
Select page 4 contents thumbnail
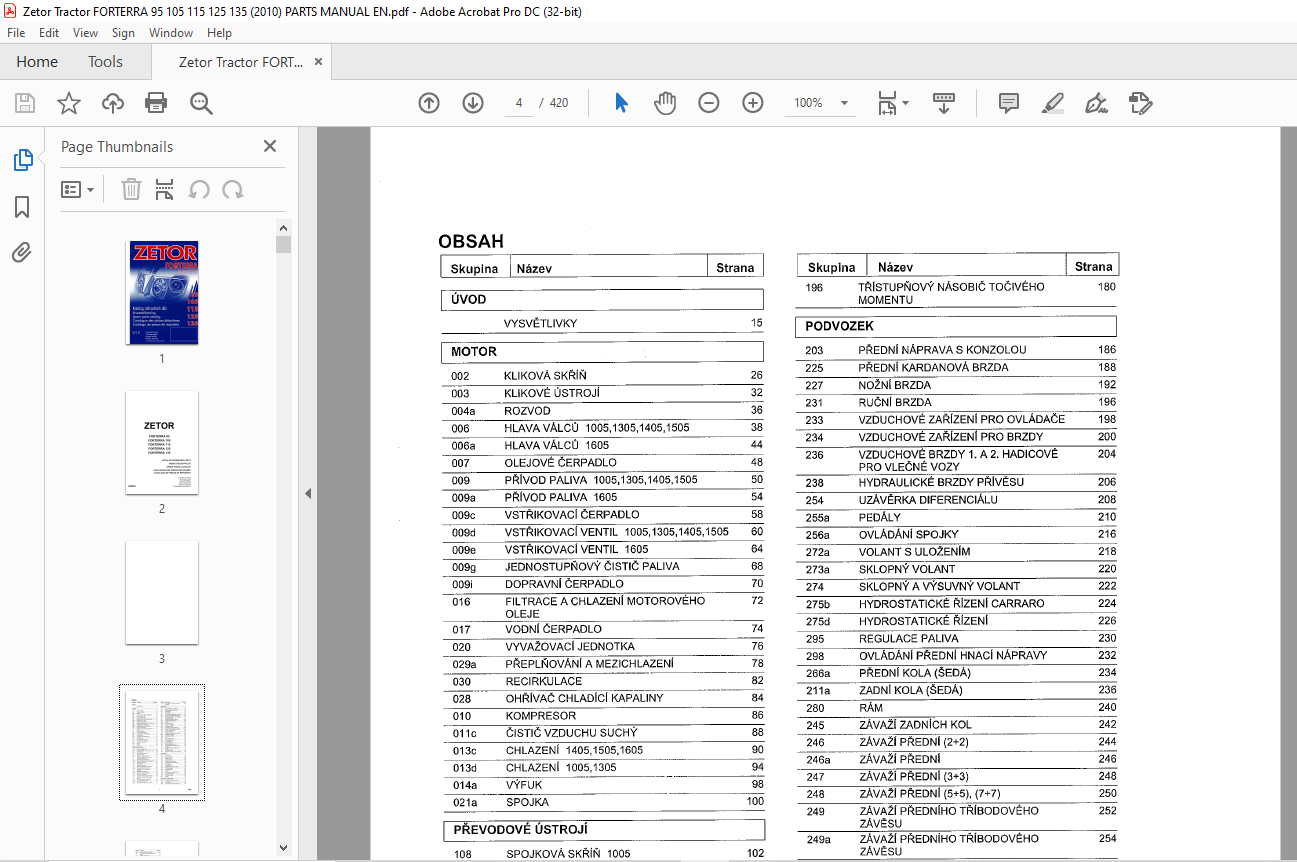[162, 742]
